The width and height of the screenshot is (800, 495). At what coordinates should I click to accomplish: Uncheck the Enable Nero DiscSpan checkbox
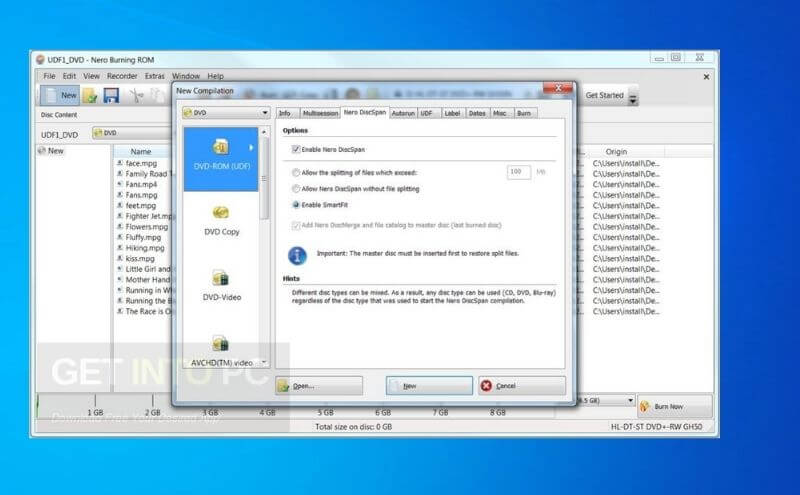coord(296,149)
